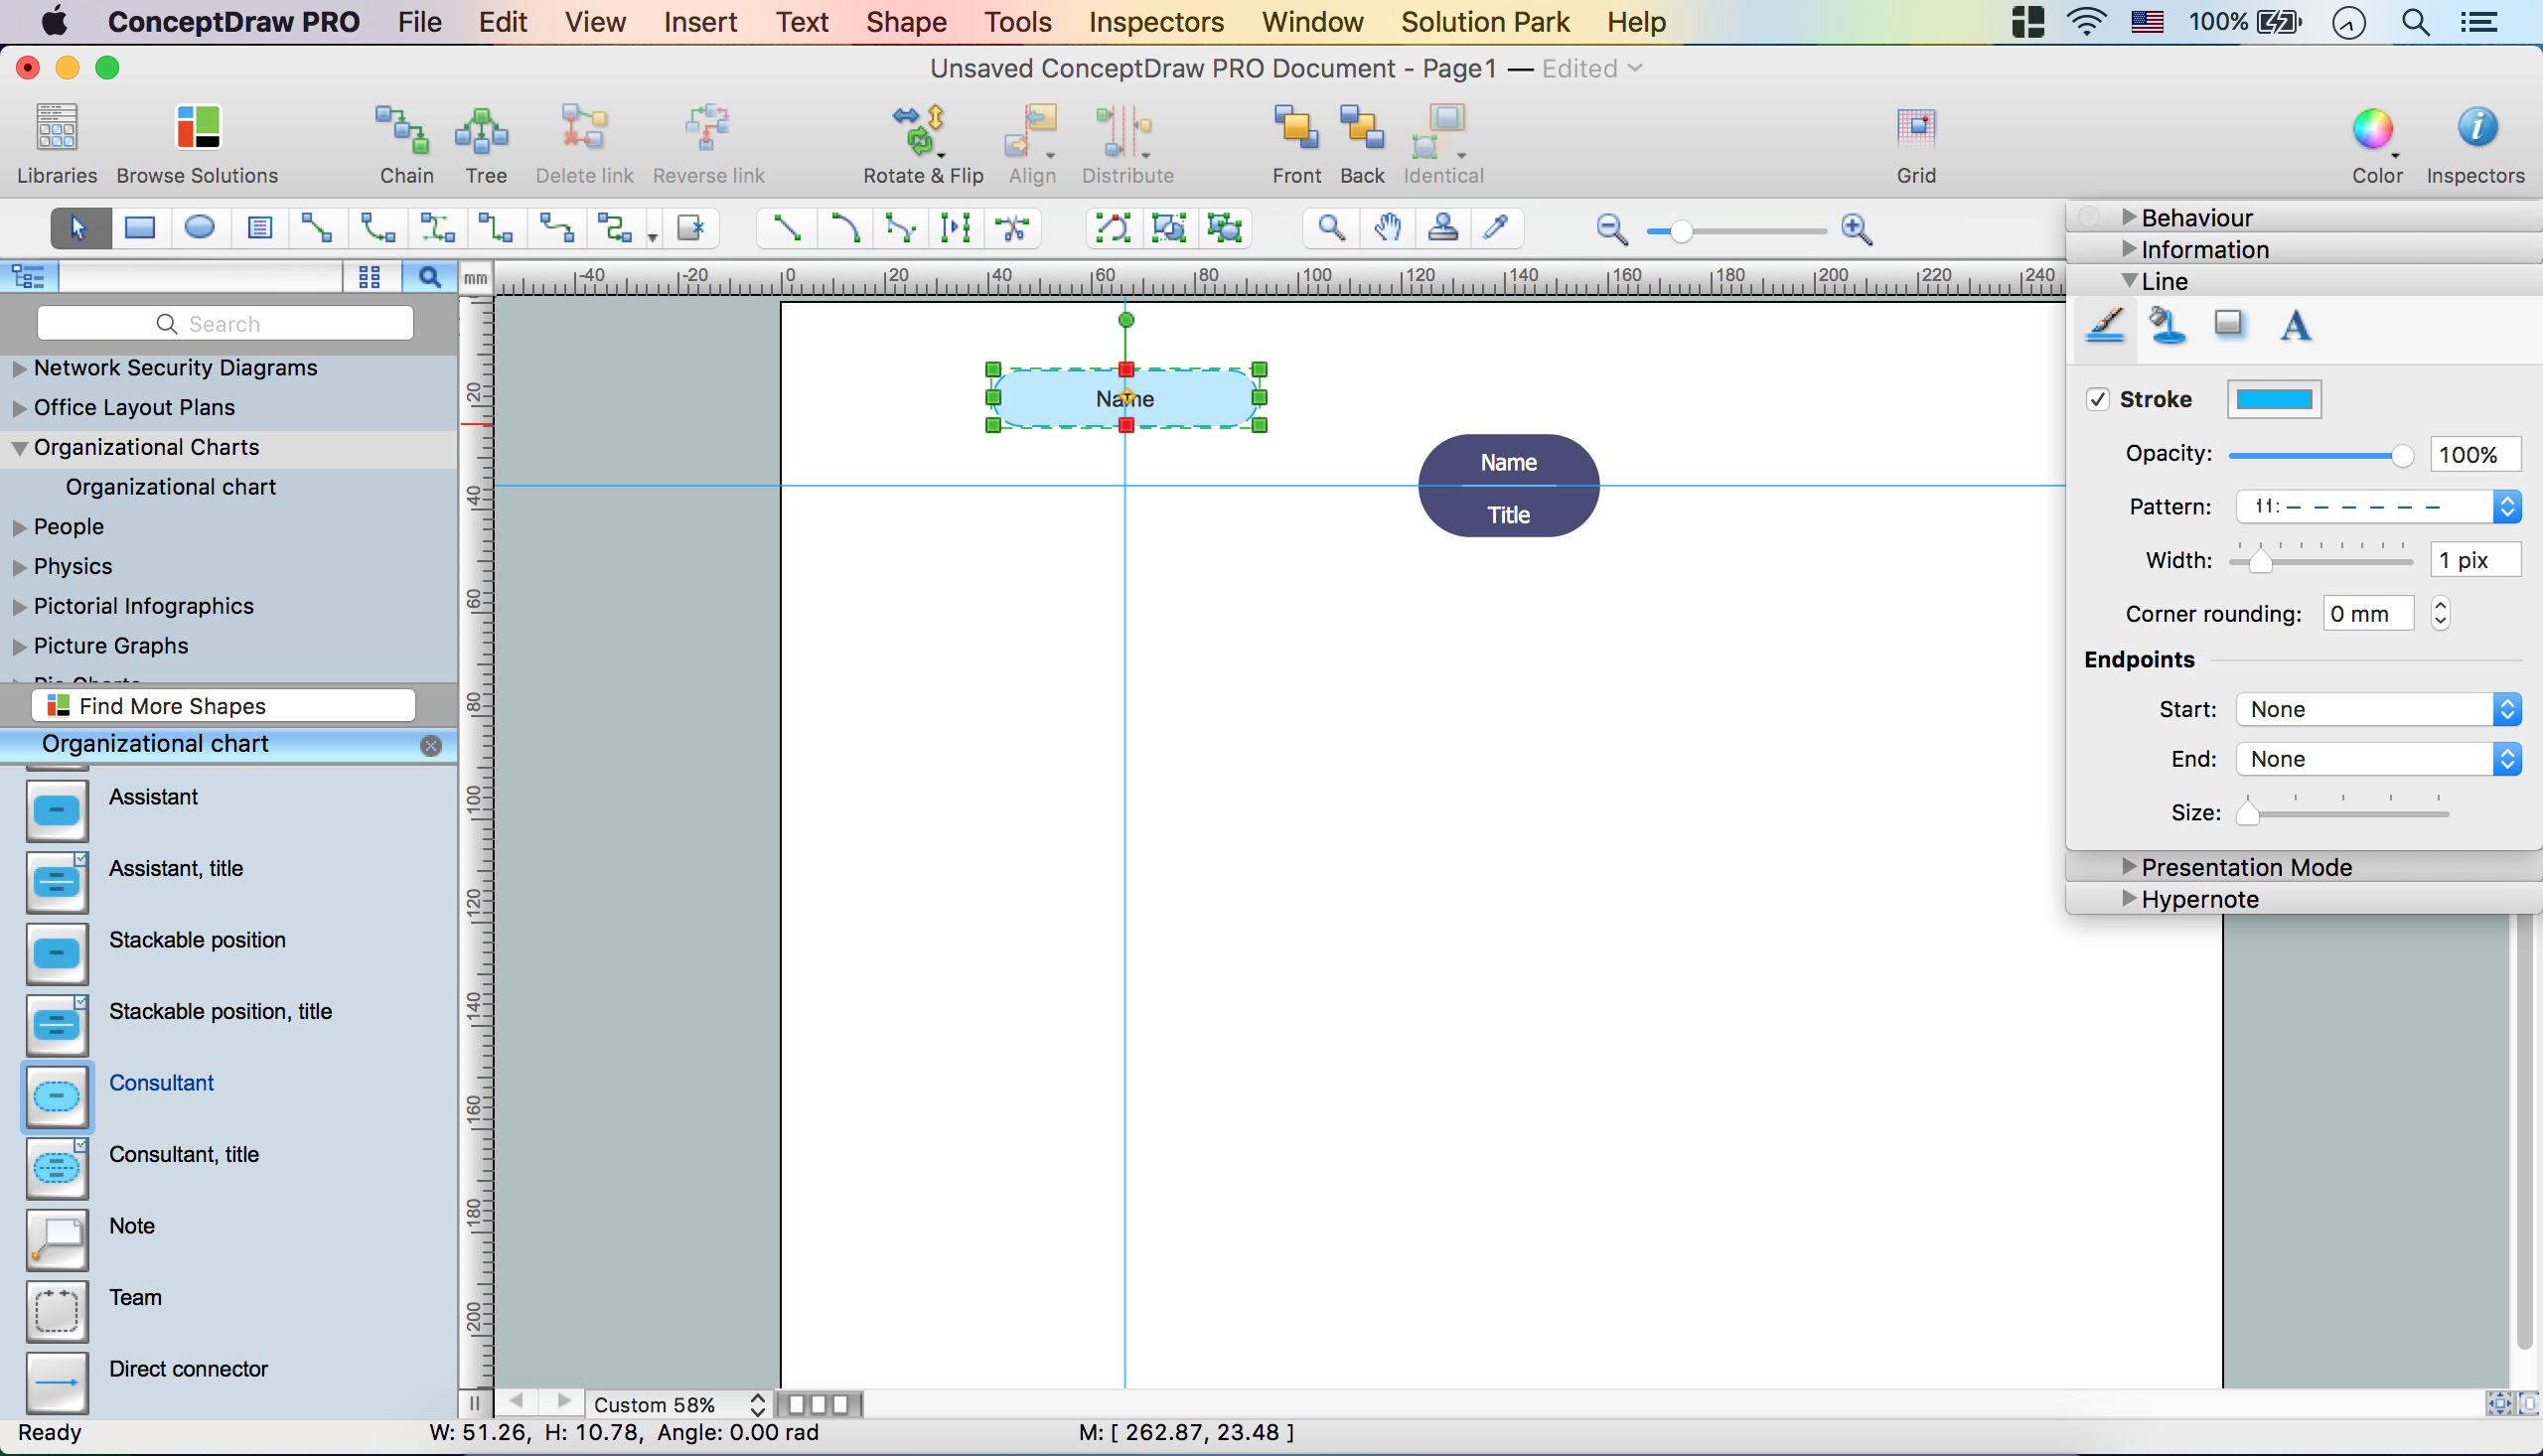Open the line Pattern dropdown
Viewport: 2543px width, 1456px height.
(2378, 507)
